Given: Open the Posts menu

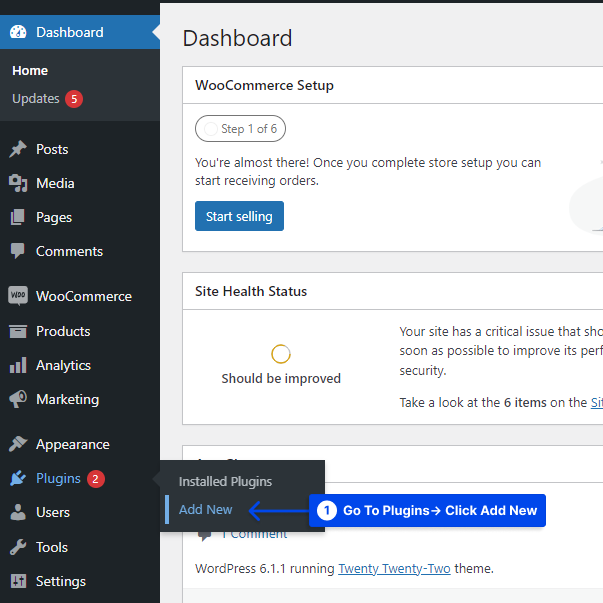Looking at the screenshot, I should click(x=52, y=149).
